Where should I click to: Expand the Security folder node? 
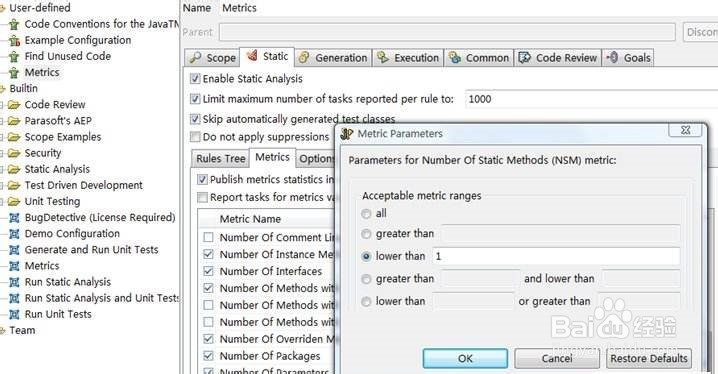point(2,153)
